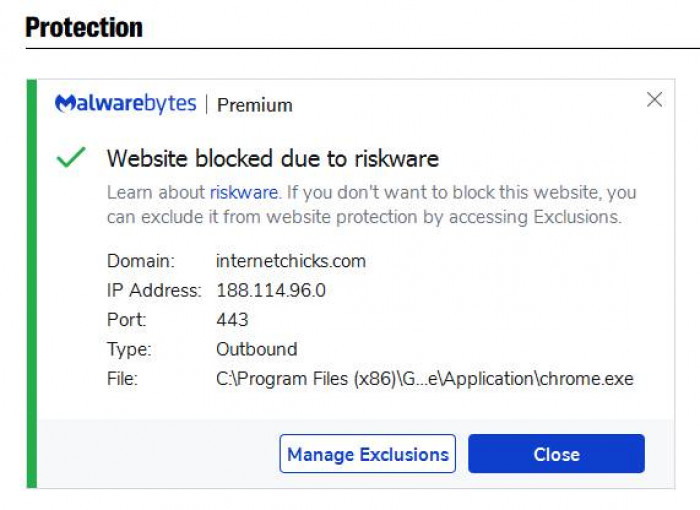Click the green checkmark icon

pos(71,158)
